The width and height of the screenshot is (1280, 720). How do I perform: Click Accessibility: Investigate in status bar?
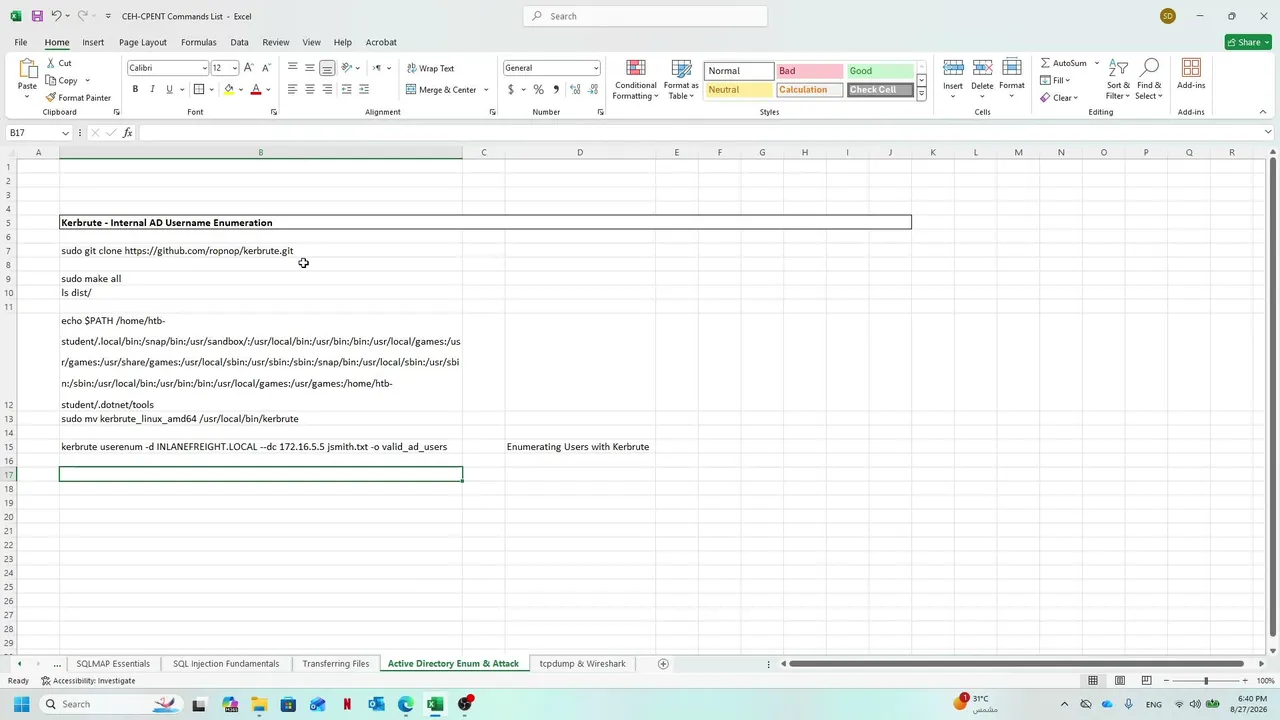(x=88, y=681)
